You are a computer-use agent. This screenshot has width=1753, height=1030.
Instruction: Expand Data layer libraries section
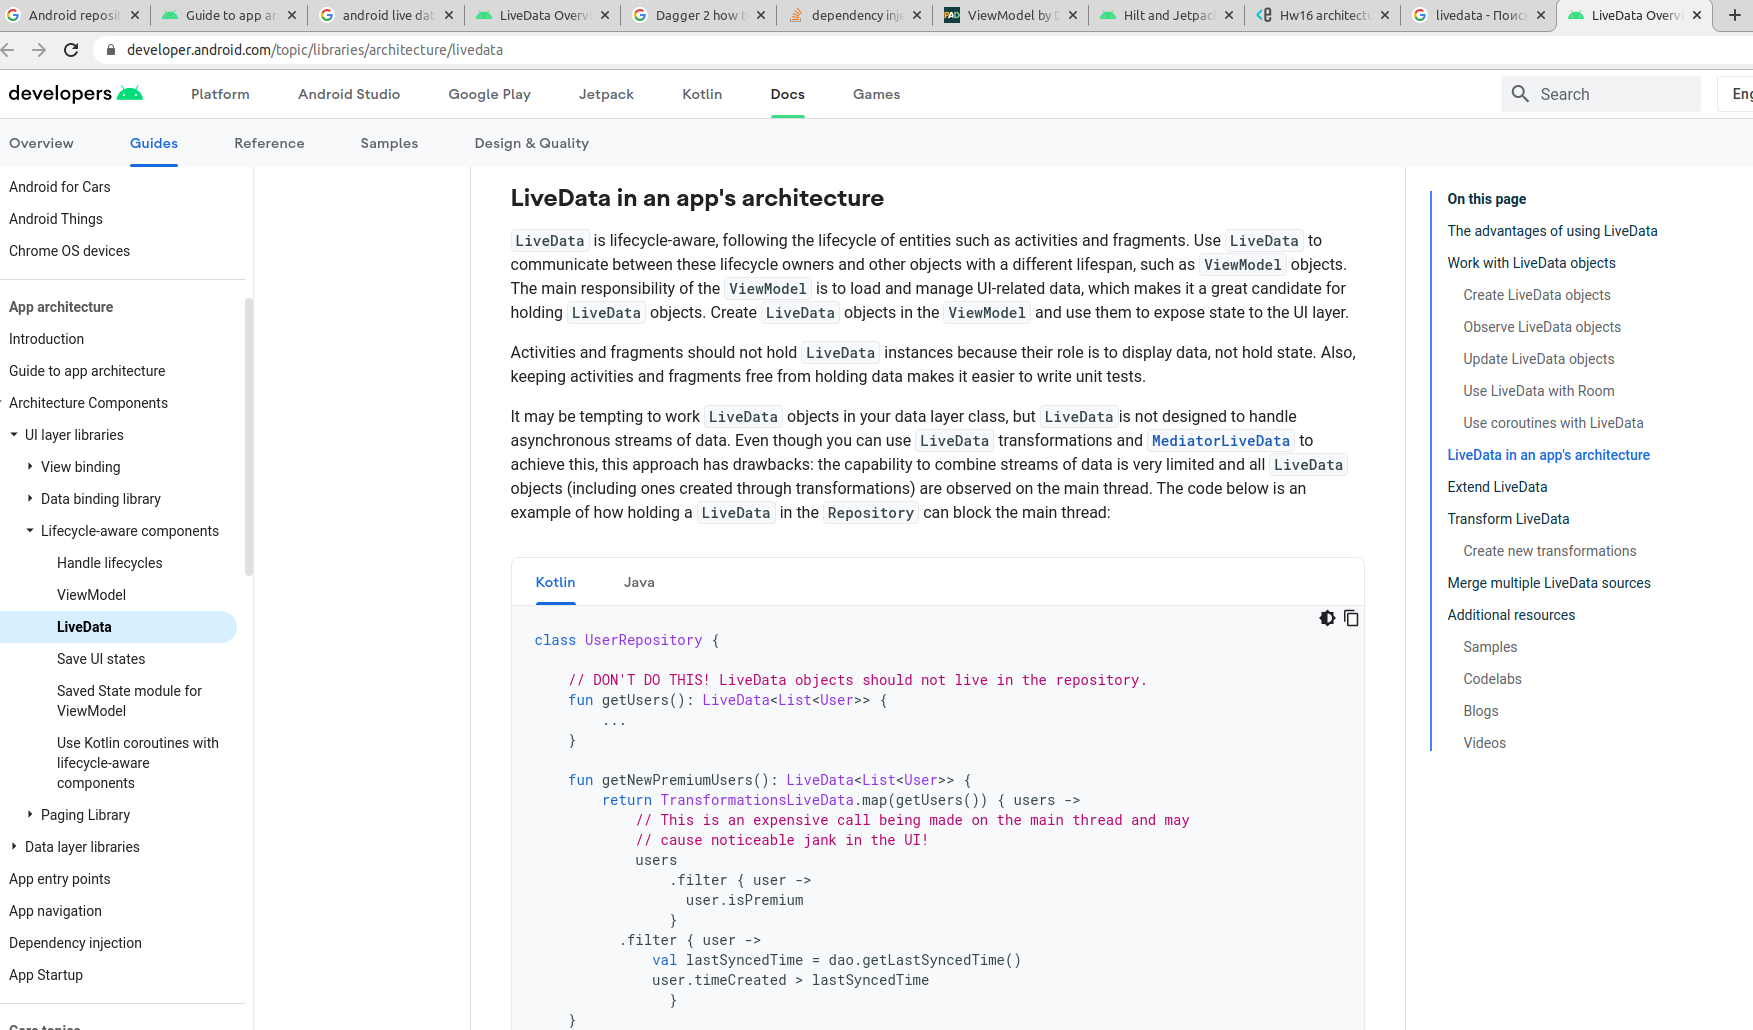pos(14,847)
